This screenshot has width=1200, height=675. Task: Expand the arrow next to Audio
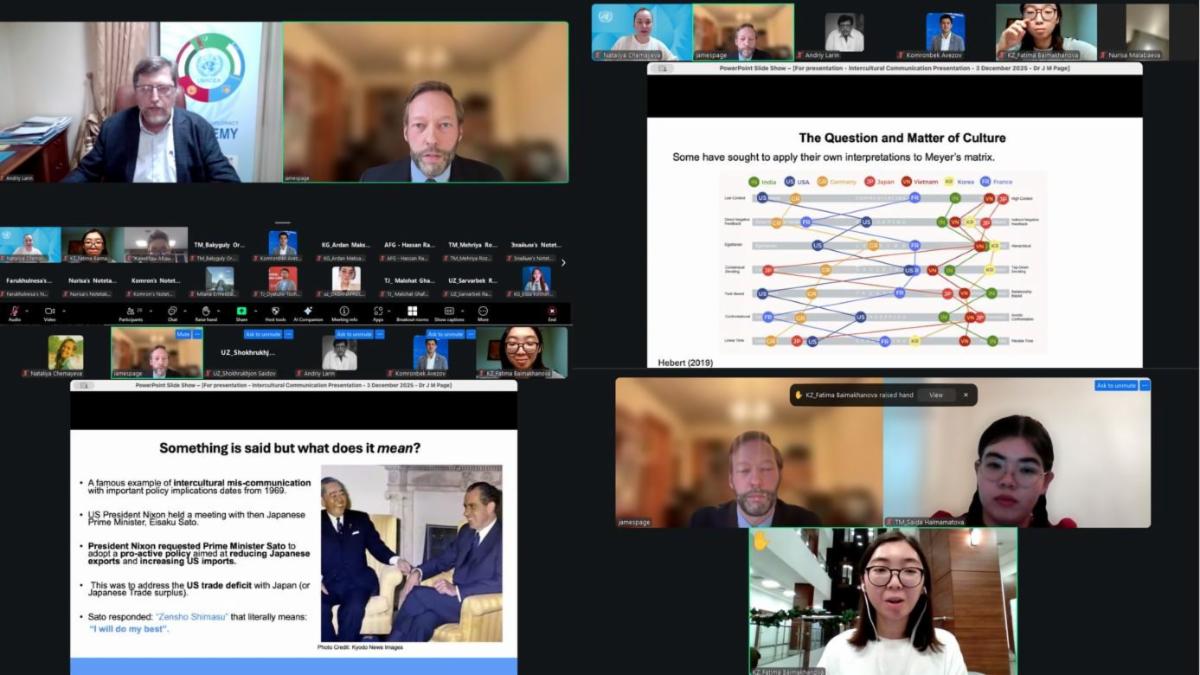point(27,310)
